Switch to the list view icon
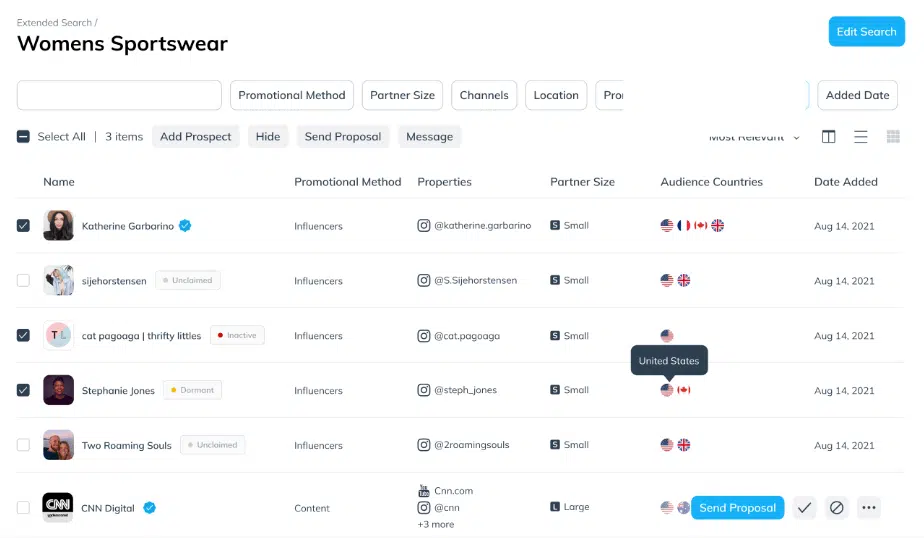 click(x=860, y=137)
